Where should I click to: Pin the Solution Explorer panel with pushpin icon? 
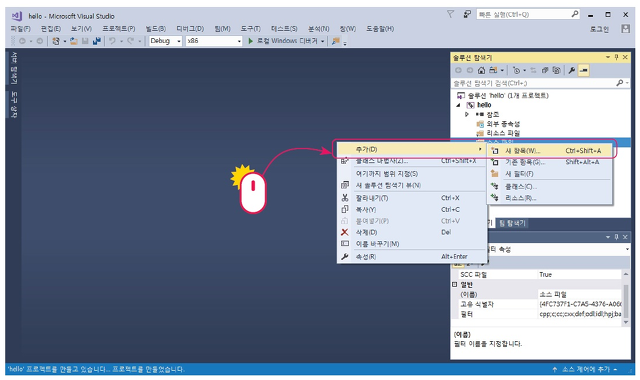coord(616,57)
